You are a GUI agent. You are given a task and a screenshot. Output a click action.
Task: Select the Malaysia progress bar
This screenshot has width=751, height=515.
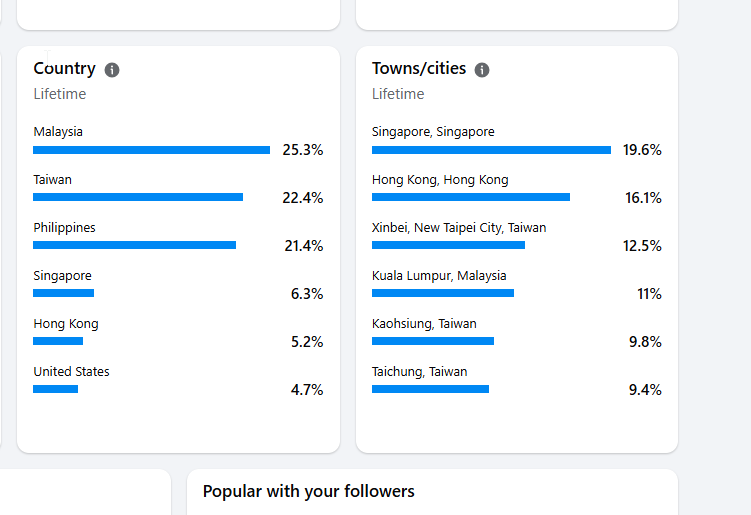[151, 150]
